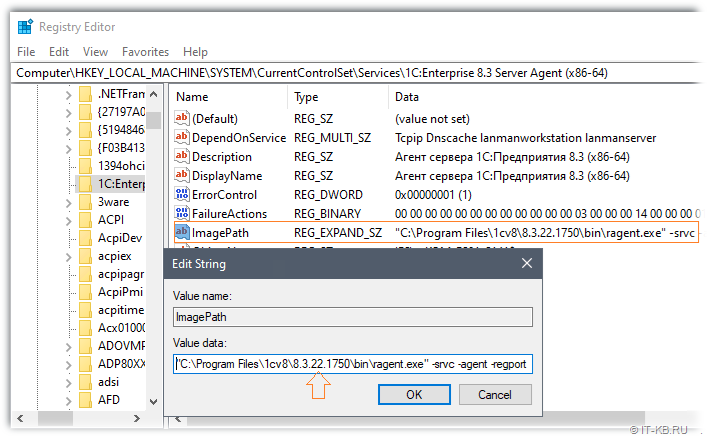The image size is (707, 436).
Task: Click the Value data field in Edit String
Action: (x=353, y=364)
